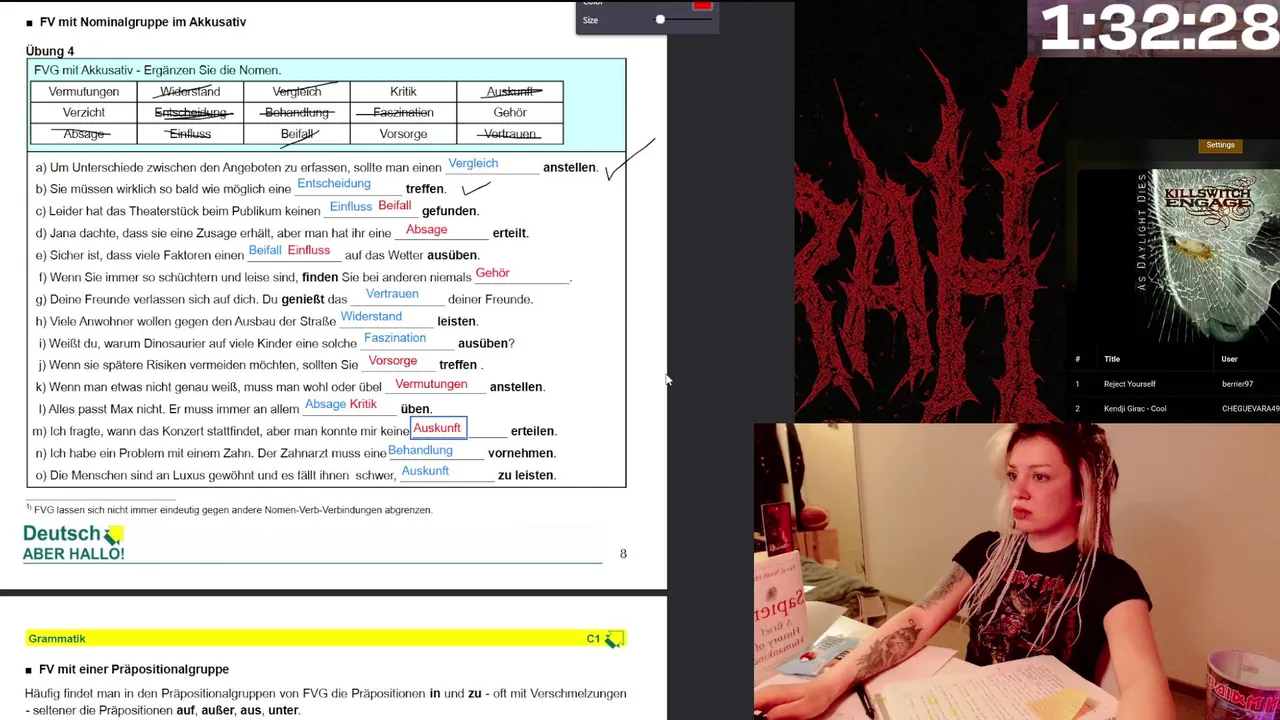Click the '#' column header in queue

pyautogui.click(x=1077, y=359)
